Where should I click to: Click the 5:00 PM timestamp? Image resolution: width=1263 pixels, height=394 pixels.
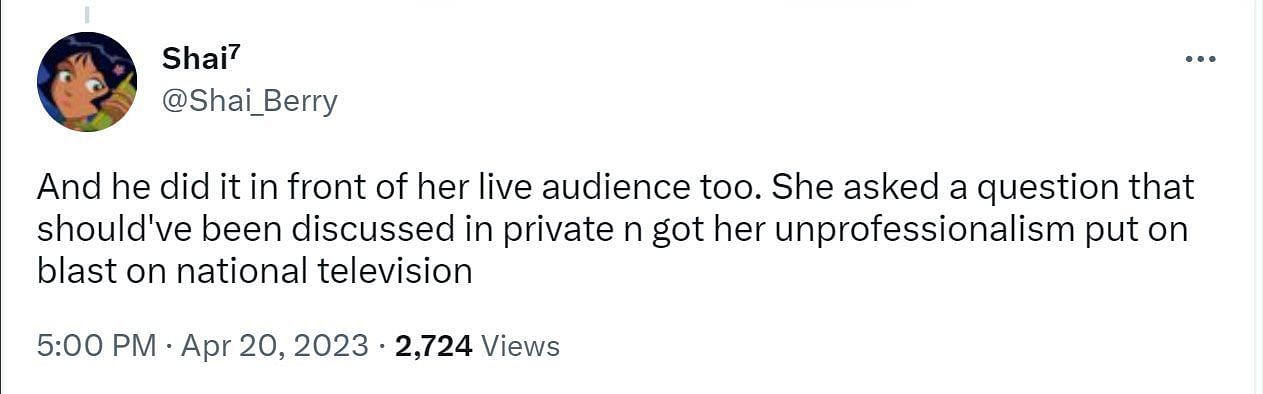(x=96, y=346)
